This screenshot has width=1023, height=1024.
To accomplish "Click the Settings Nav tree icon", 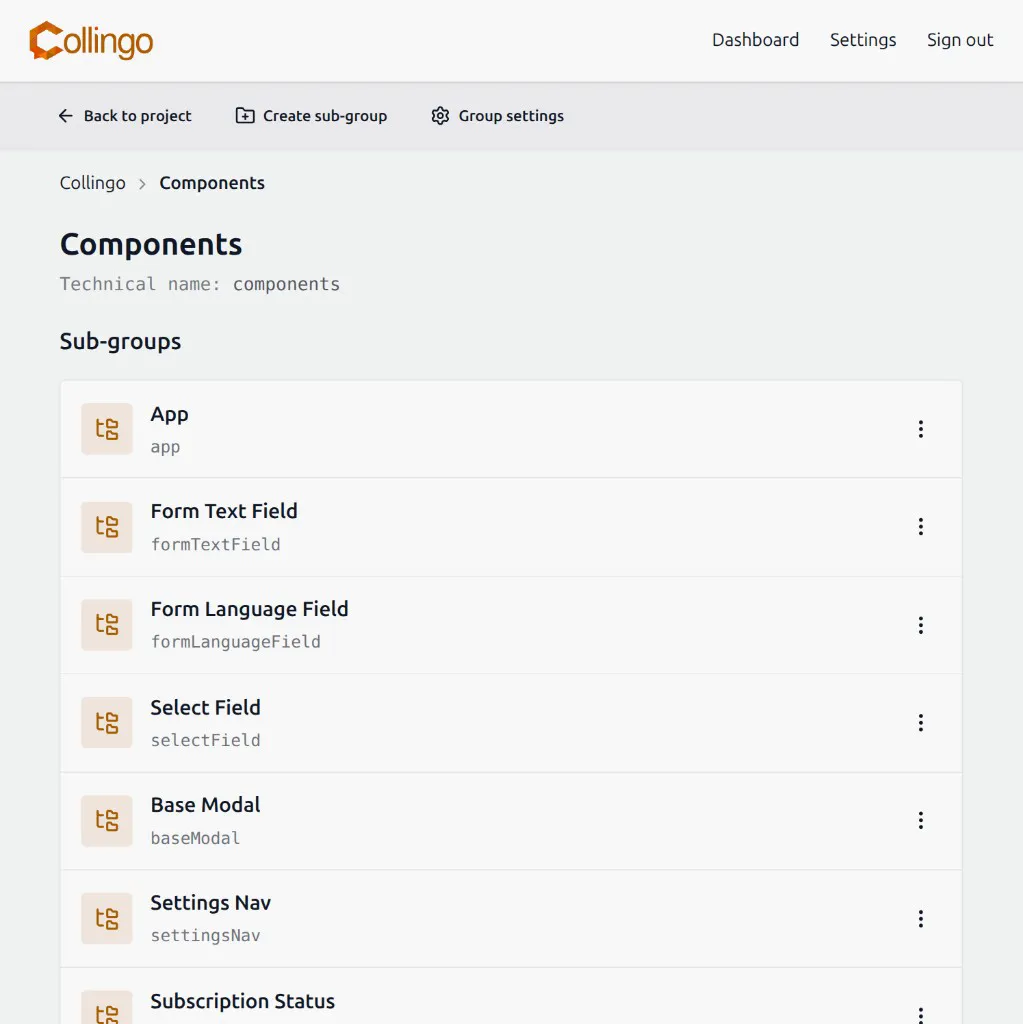I will pos(107,918).
